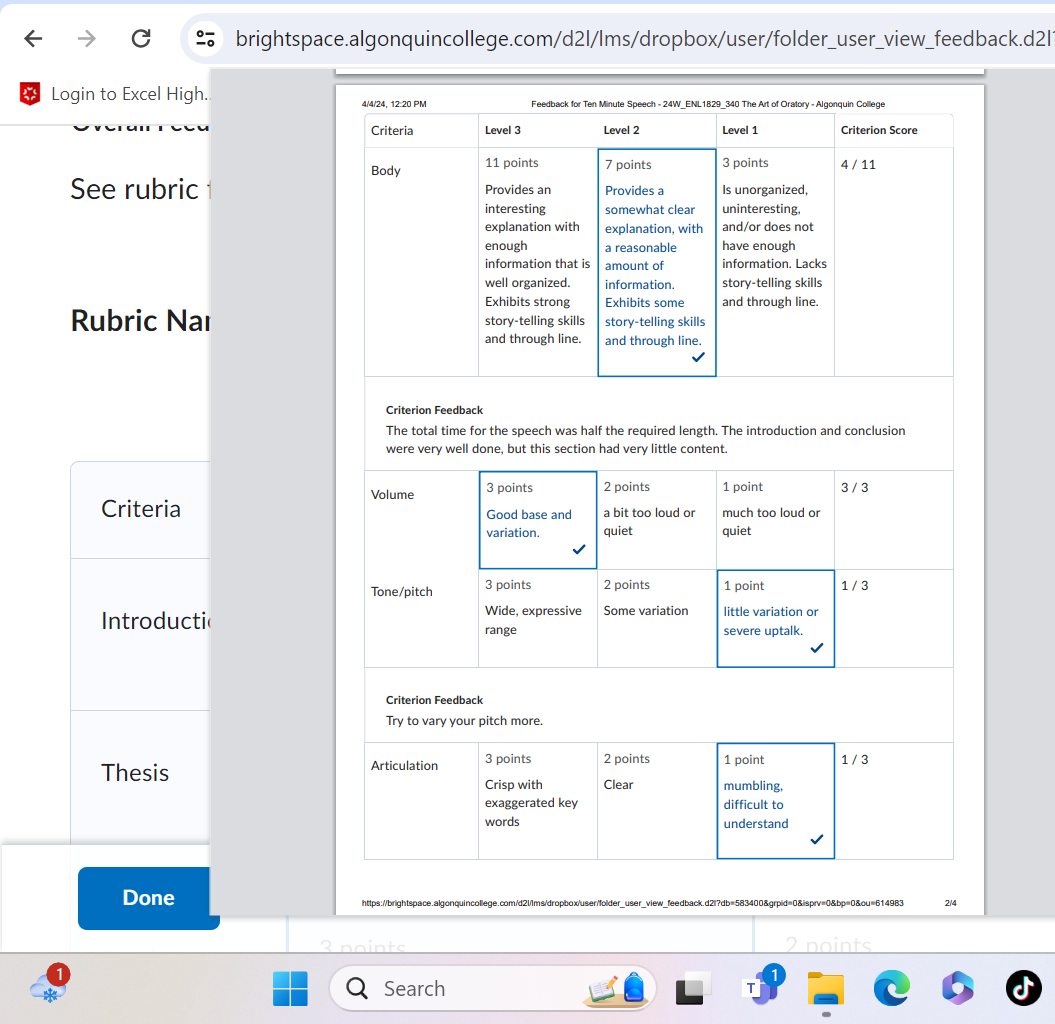Click the Body feedback about speech total time
The height and width of the screenshot is (1024, 1055).
[x=645, y=439]
